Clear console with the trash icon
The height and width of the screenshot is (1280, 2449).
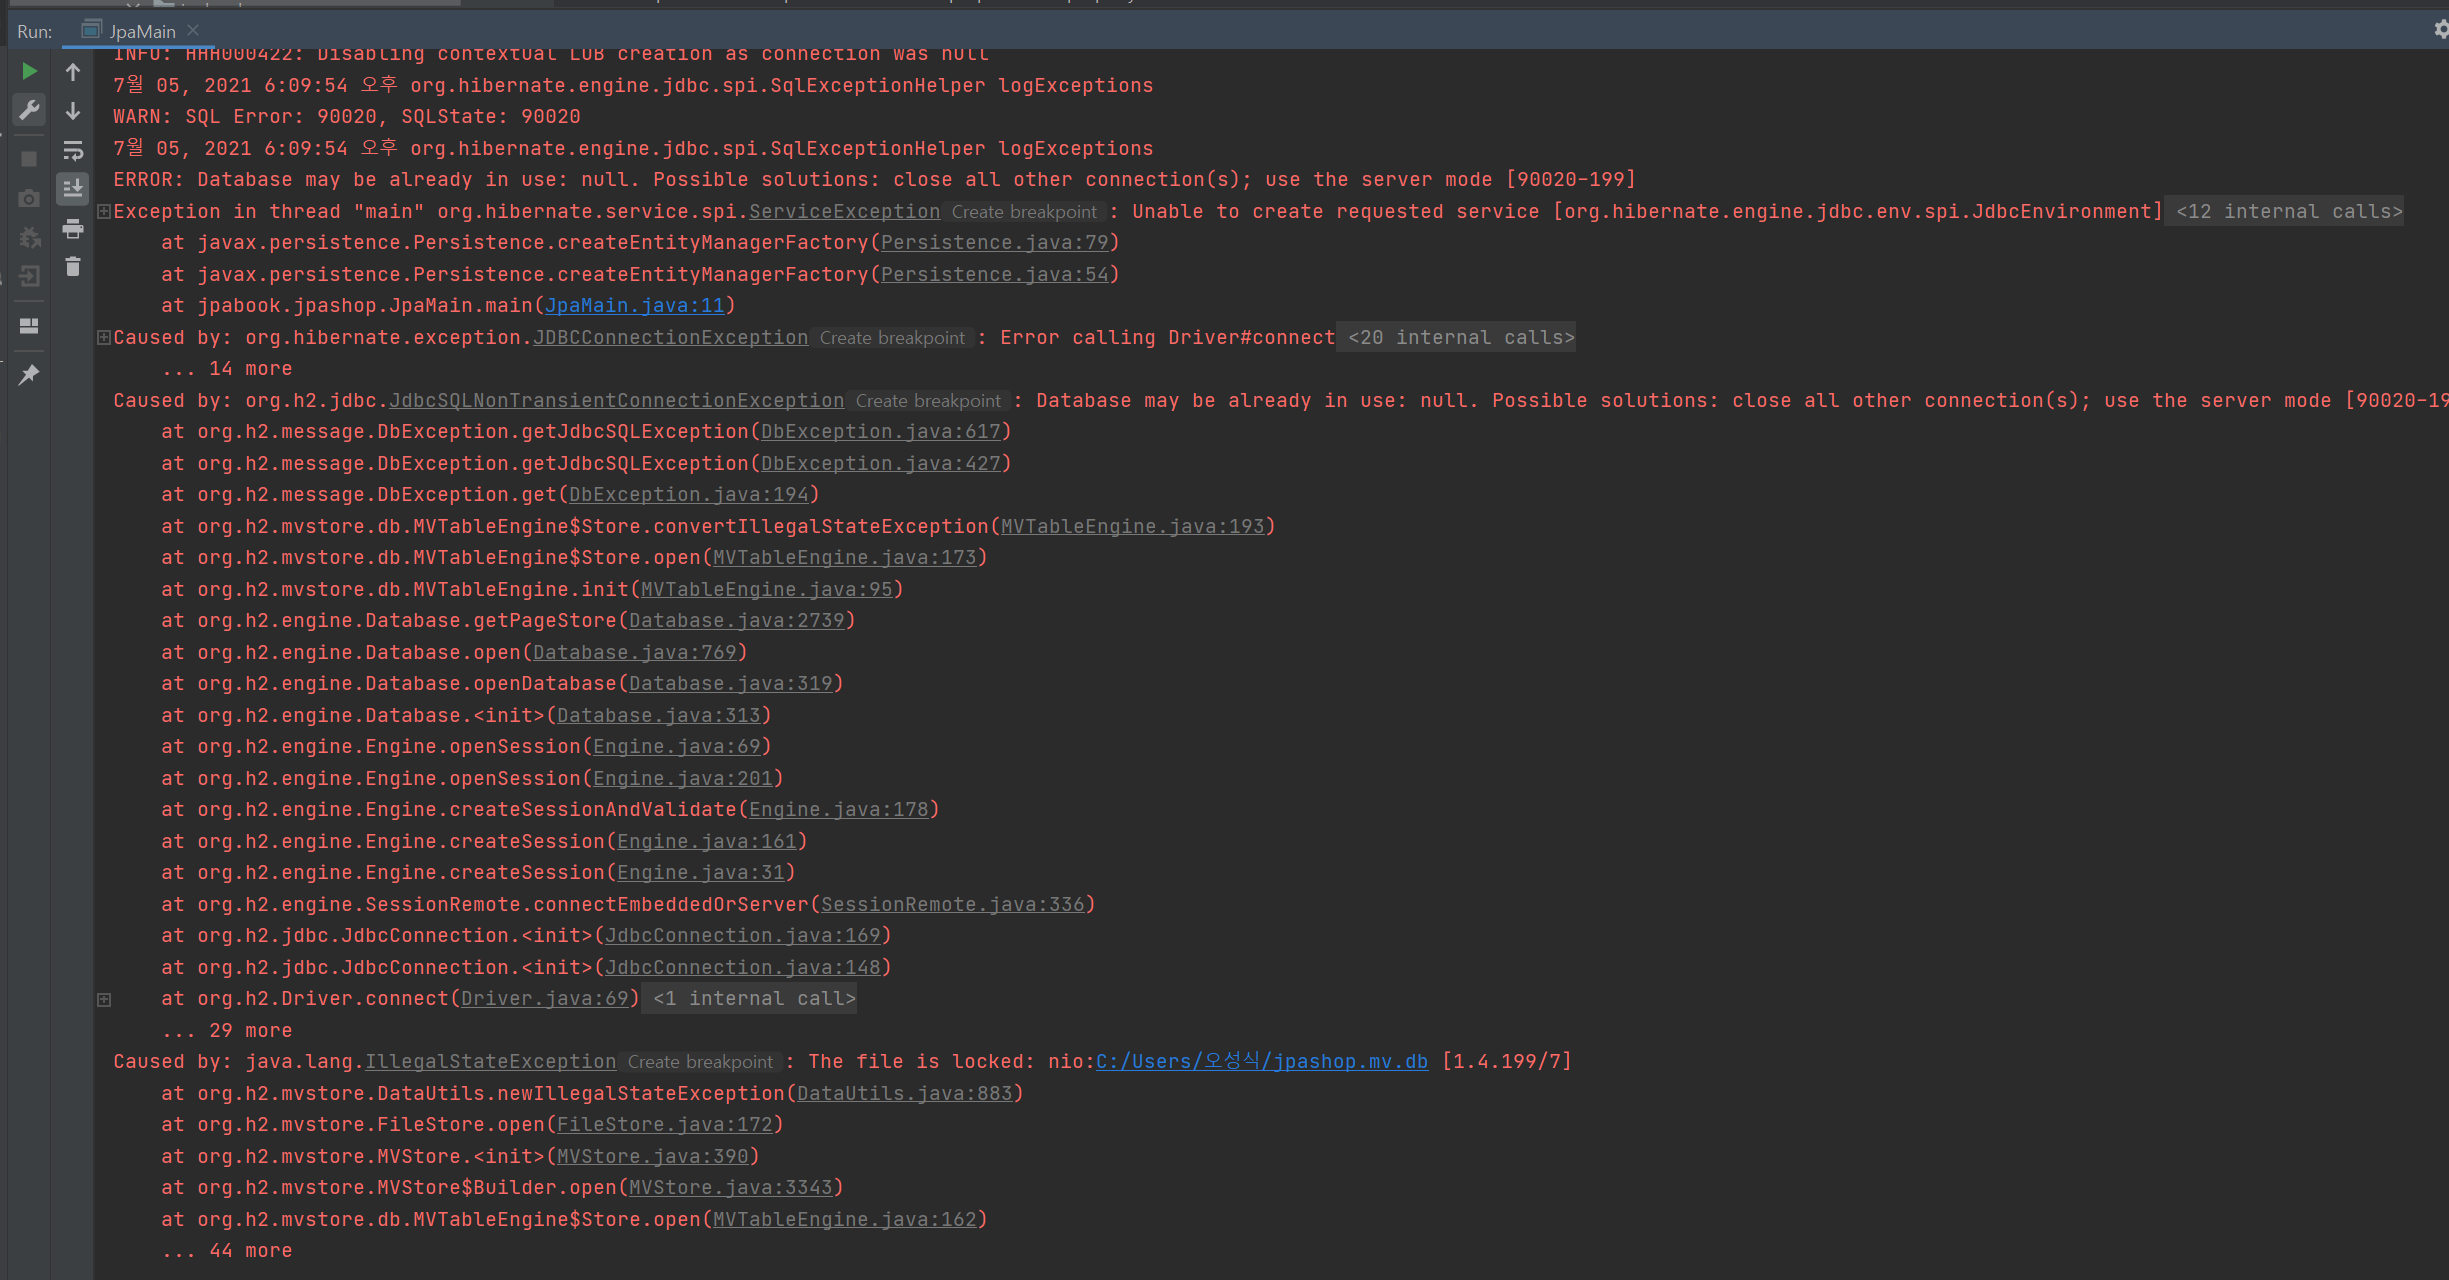coord(73,267)
